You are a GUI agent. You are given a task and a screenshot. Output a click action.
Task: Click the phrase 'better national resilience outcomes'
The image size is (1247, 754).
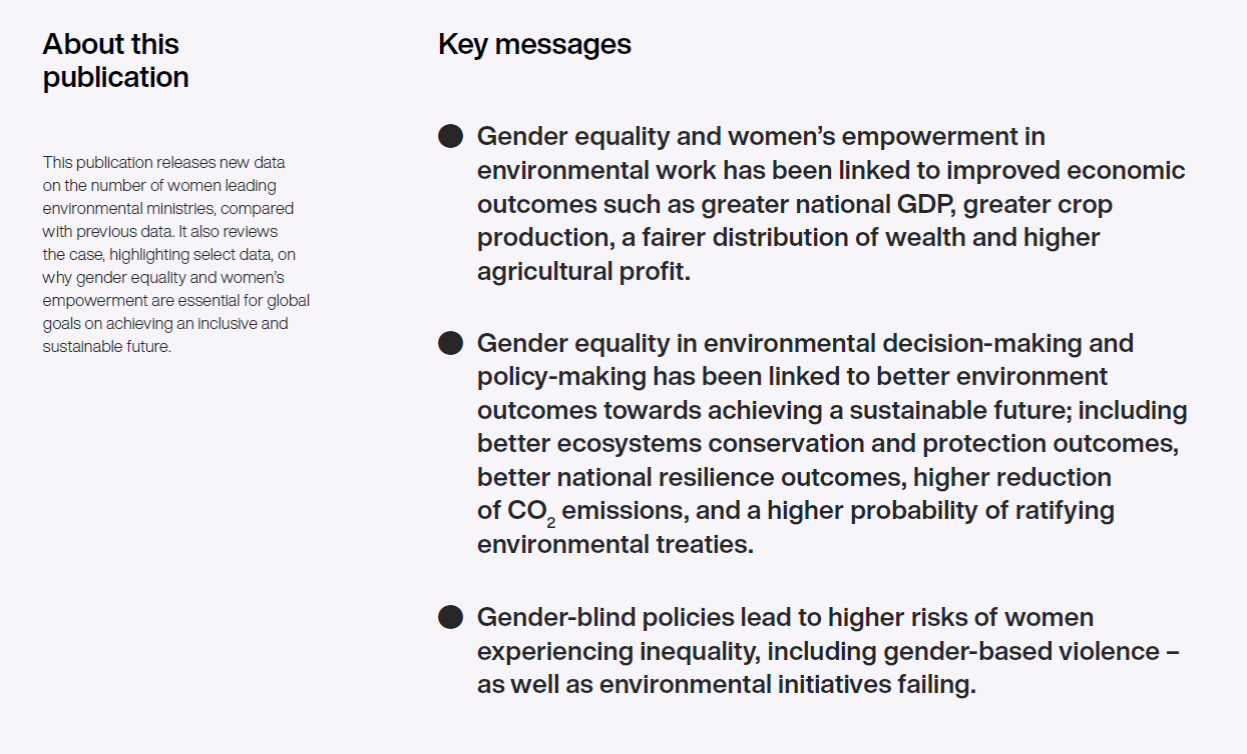tap(690, 477)
